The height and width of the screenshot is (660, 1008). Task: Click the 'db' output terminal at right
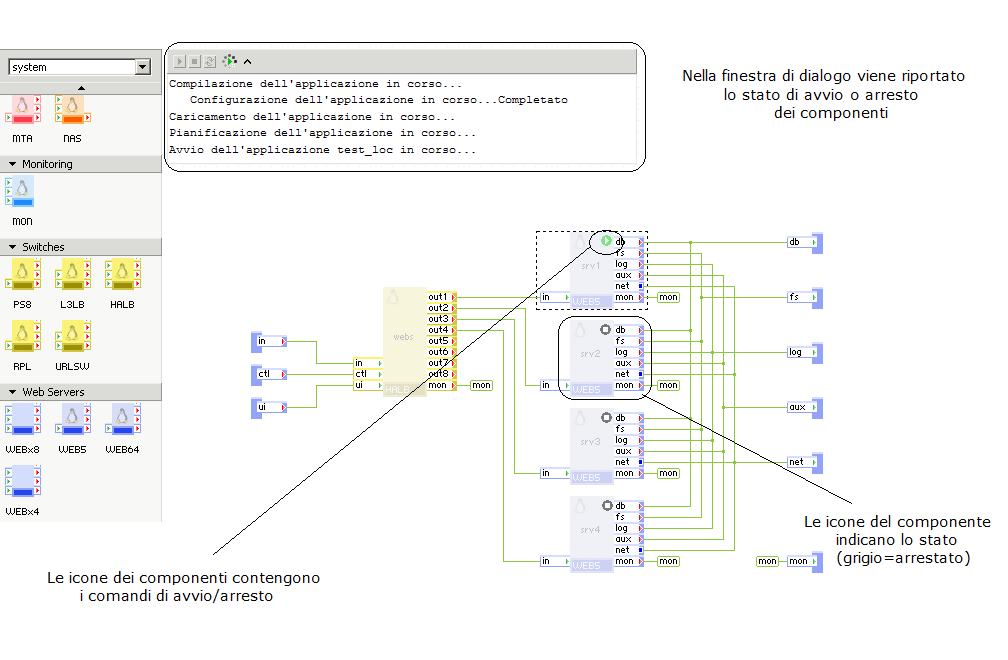tap(805, 242)
